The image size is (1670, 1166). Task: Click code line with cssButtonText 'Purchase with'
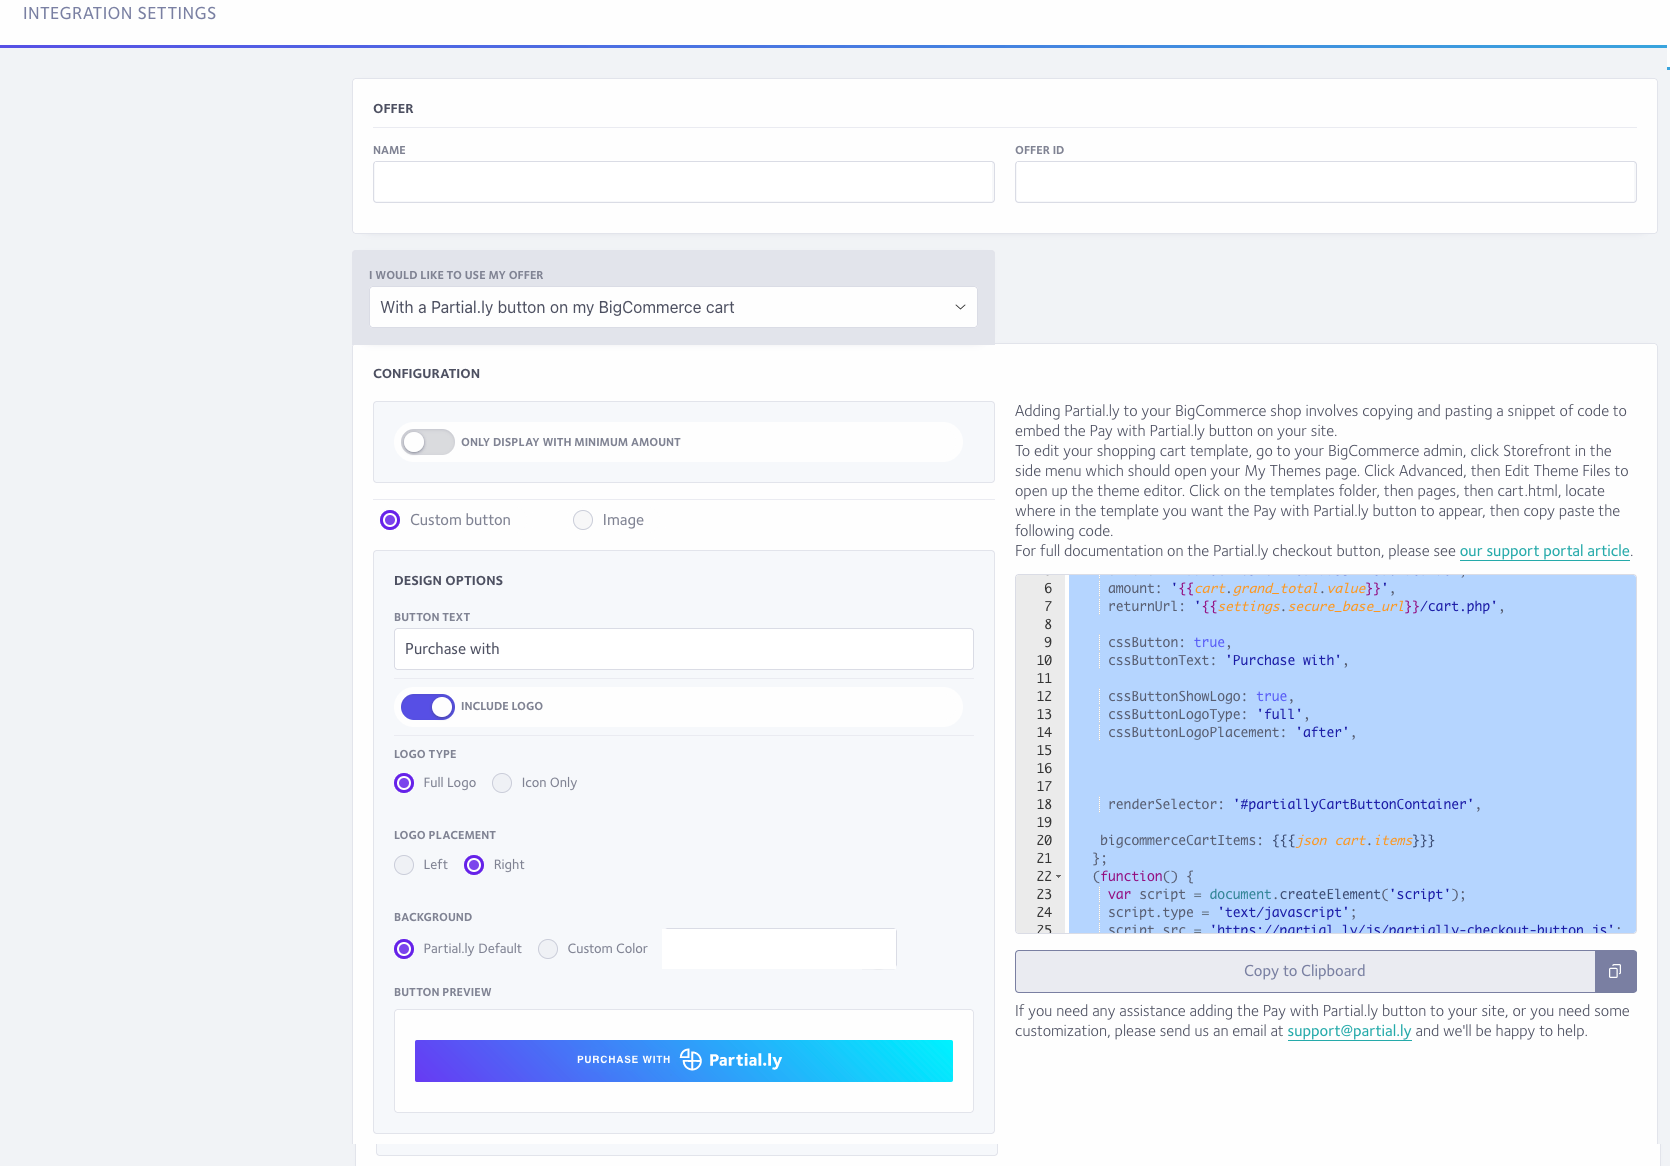point(1228,661)
